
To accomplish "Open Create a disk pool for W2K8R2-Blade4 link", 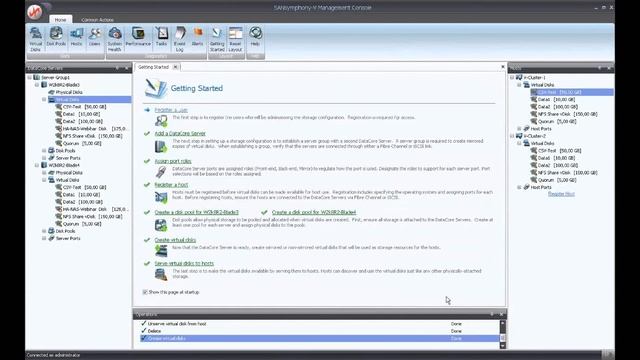I will tap(314, 212).
